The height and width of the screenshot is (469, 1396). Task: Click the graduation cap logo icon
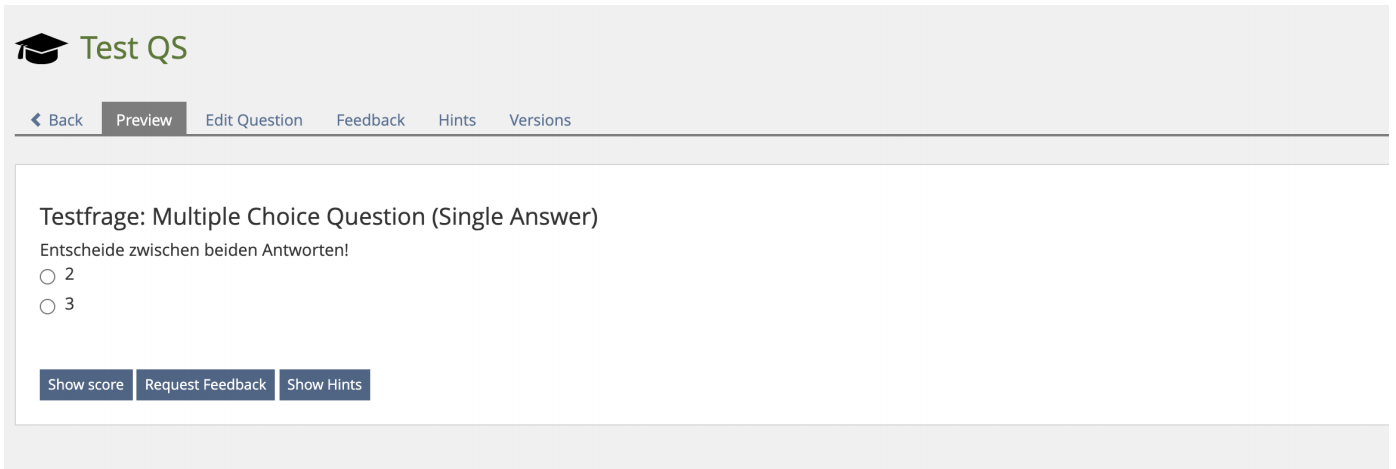point(41,50)
